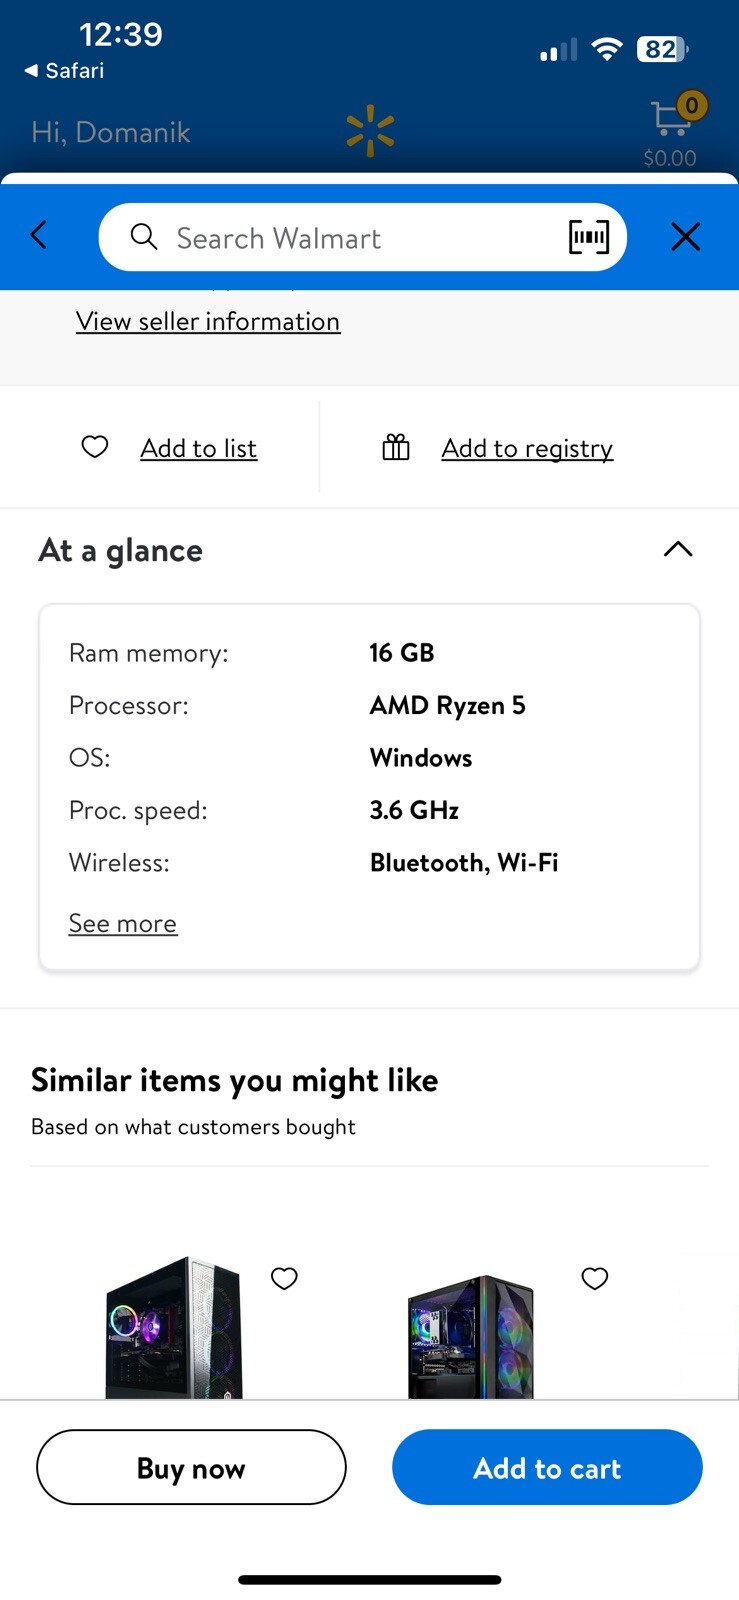Tap the Buy now button
This screenshot has width=739, height=1600.
tap(191, 1467)
